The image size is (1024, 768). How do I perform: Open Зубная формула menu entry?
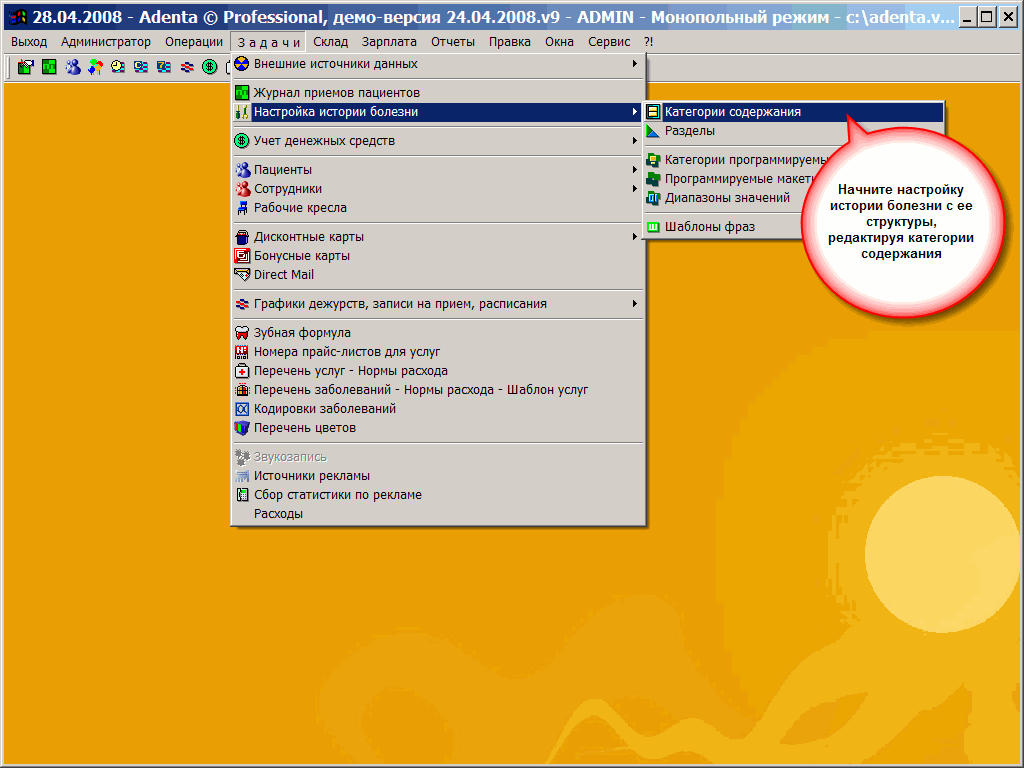(x=302, y=333)
